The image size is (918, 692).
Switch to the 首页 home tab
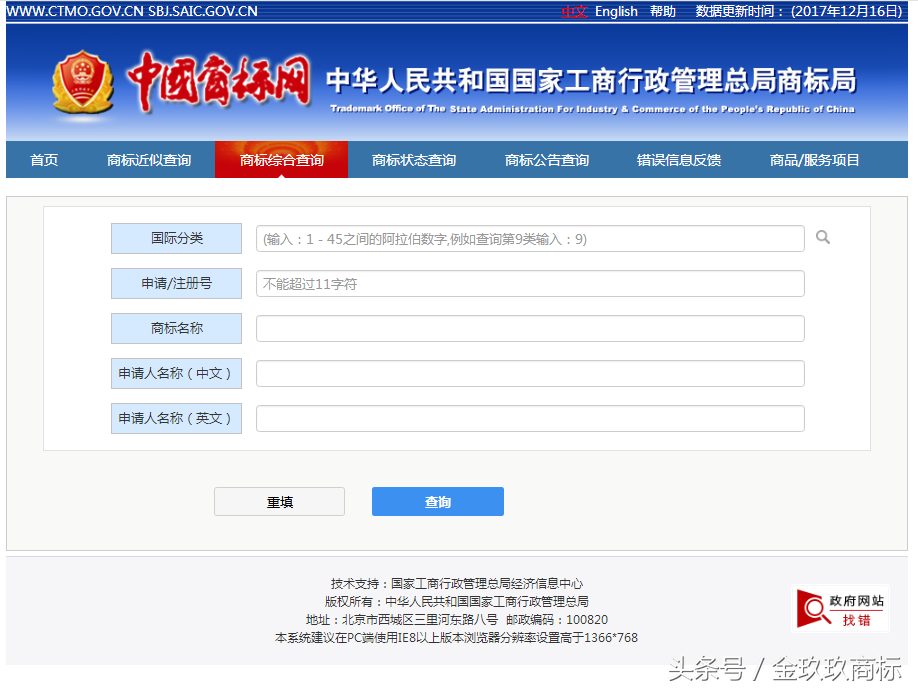[x=43, y=159]
